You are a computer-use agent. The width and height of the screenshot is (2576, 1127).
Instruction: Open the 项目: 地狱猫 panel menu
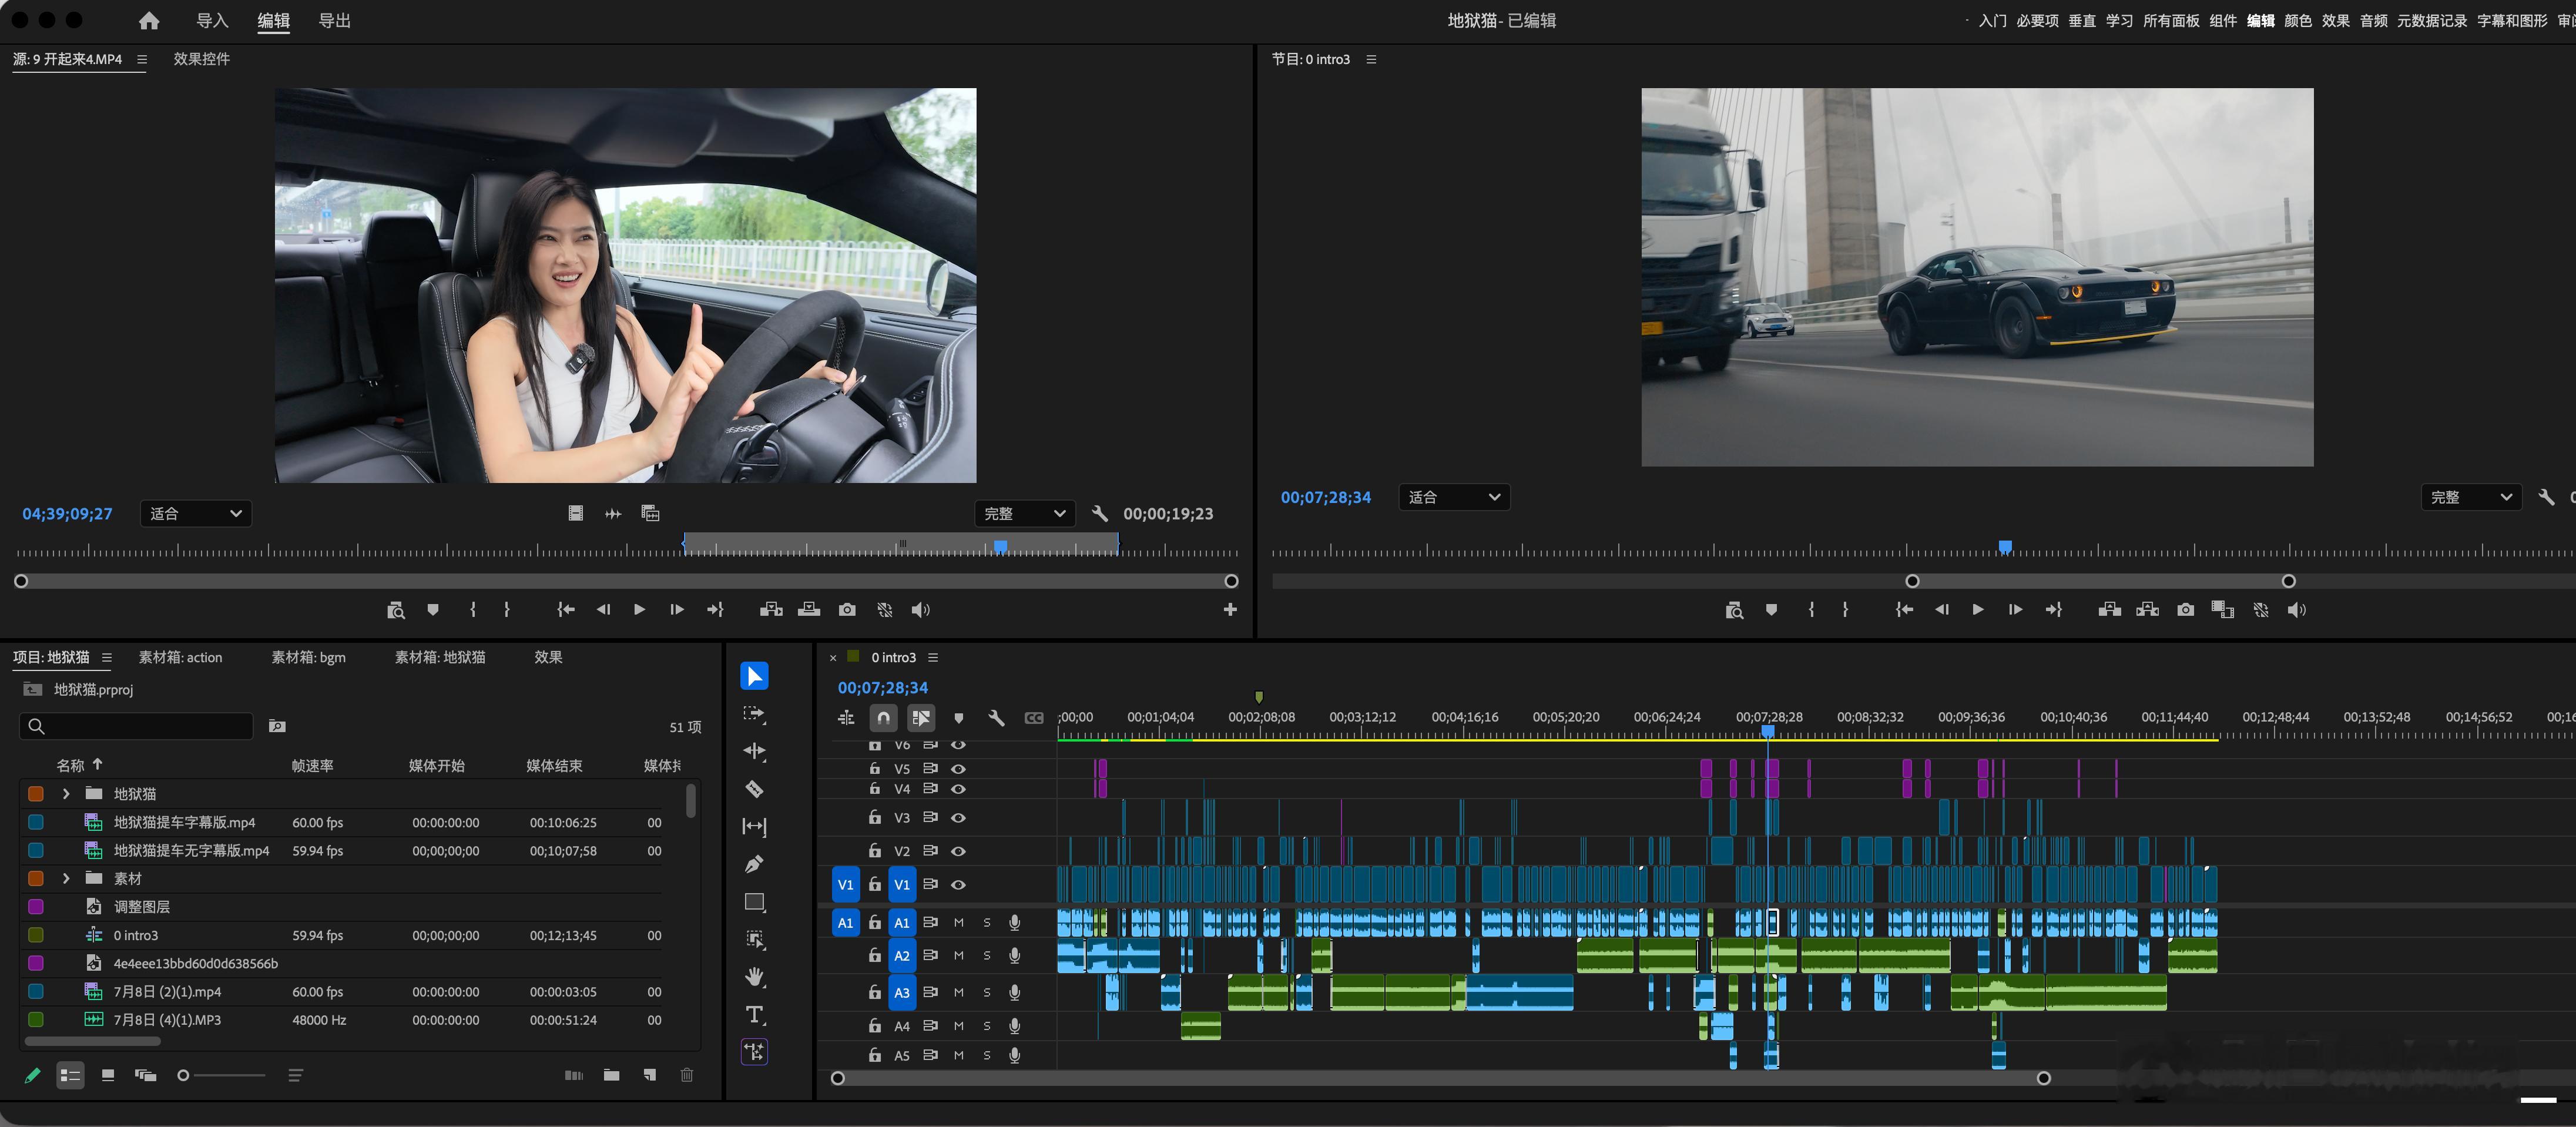point(107,657)
